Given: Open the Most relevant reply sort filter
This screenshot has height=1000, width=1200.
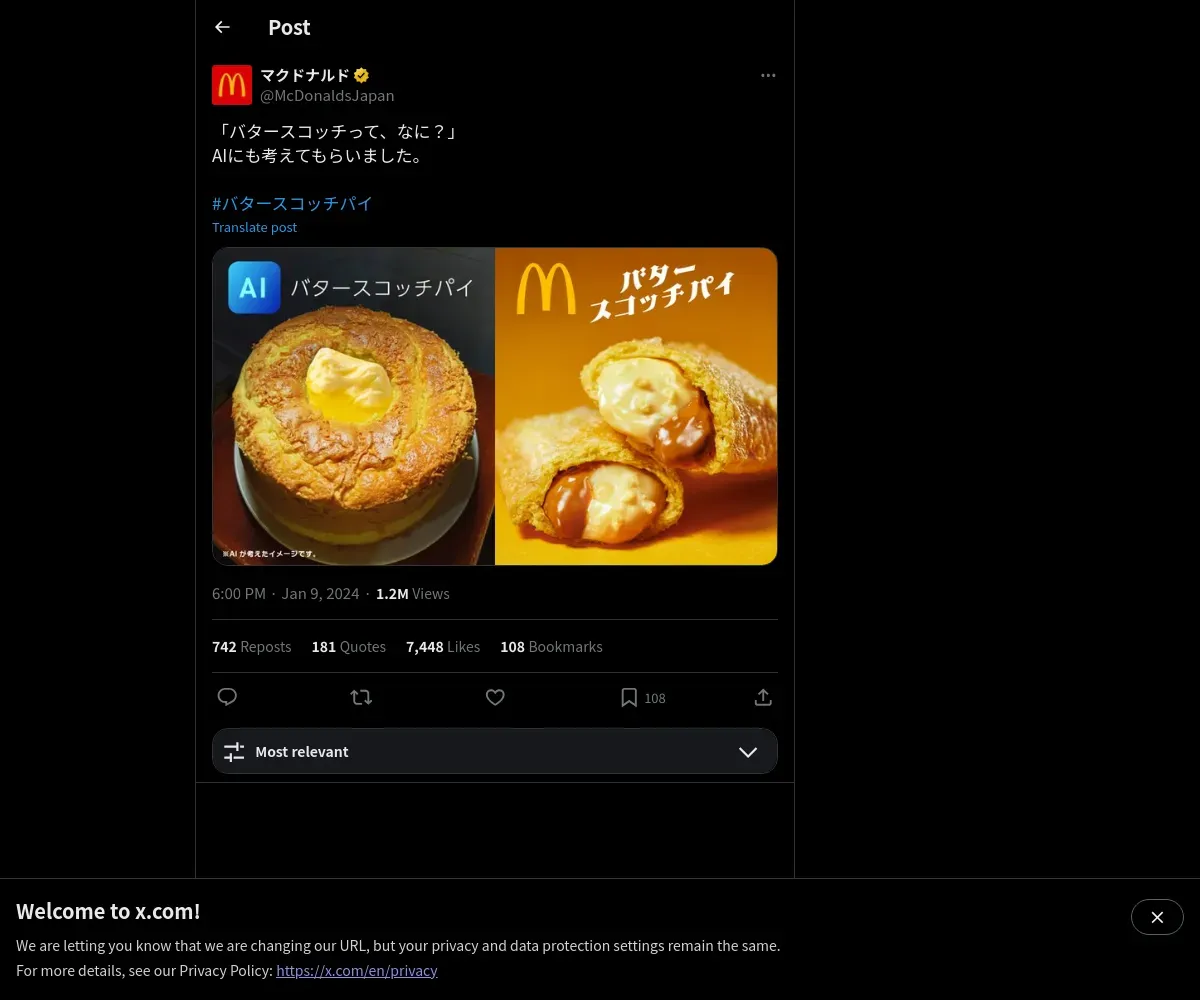Looking at the screenshot, I should (301, 752).
